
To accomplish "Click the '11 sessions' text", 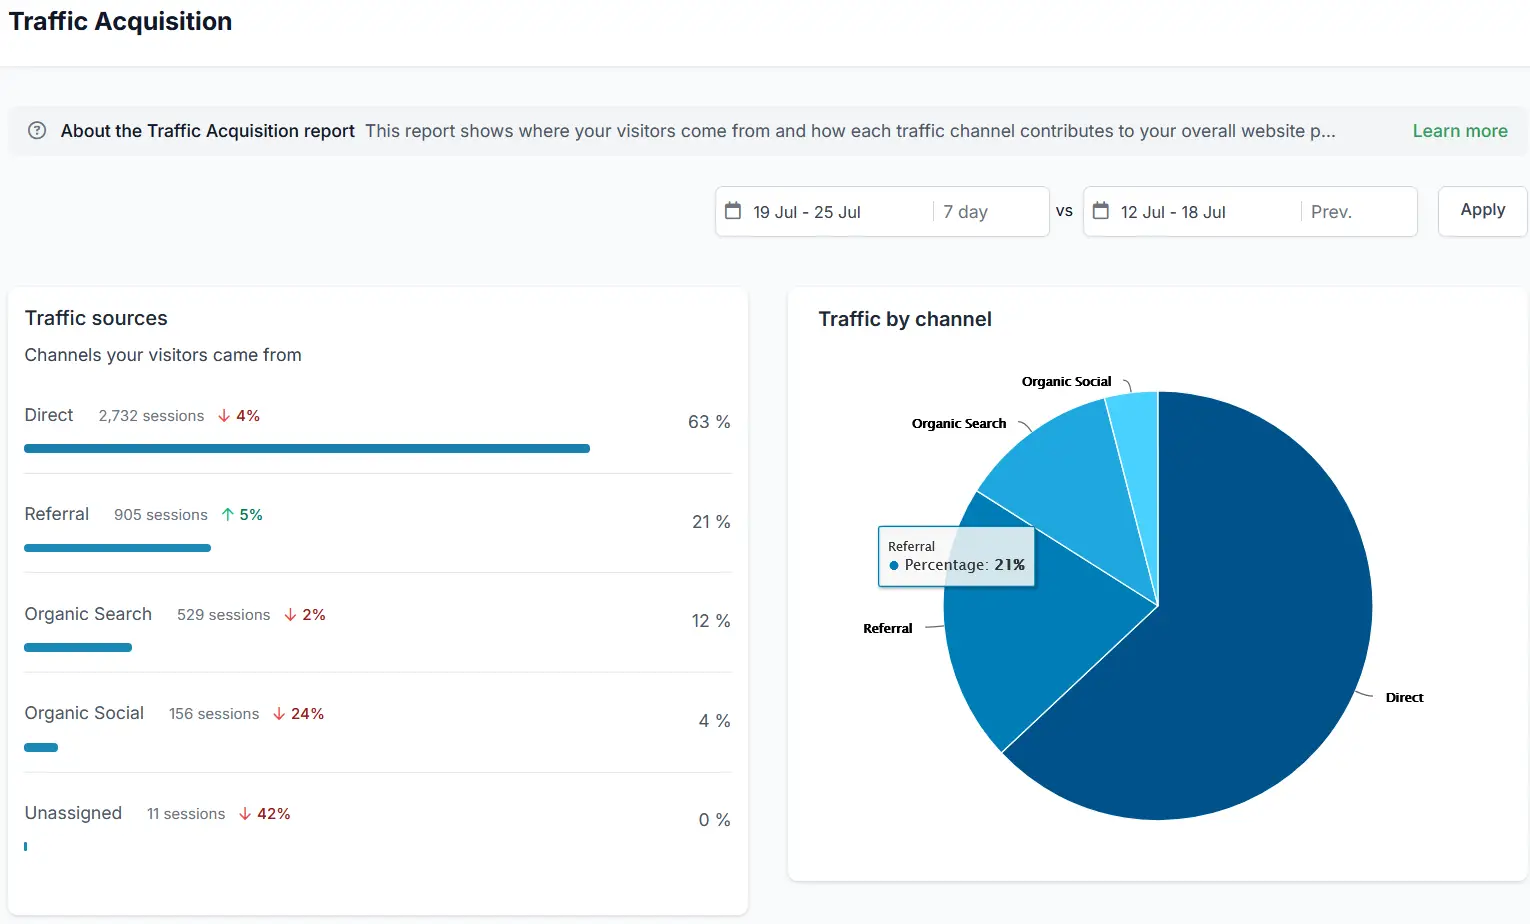I will (186, 814).
